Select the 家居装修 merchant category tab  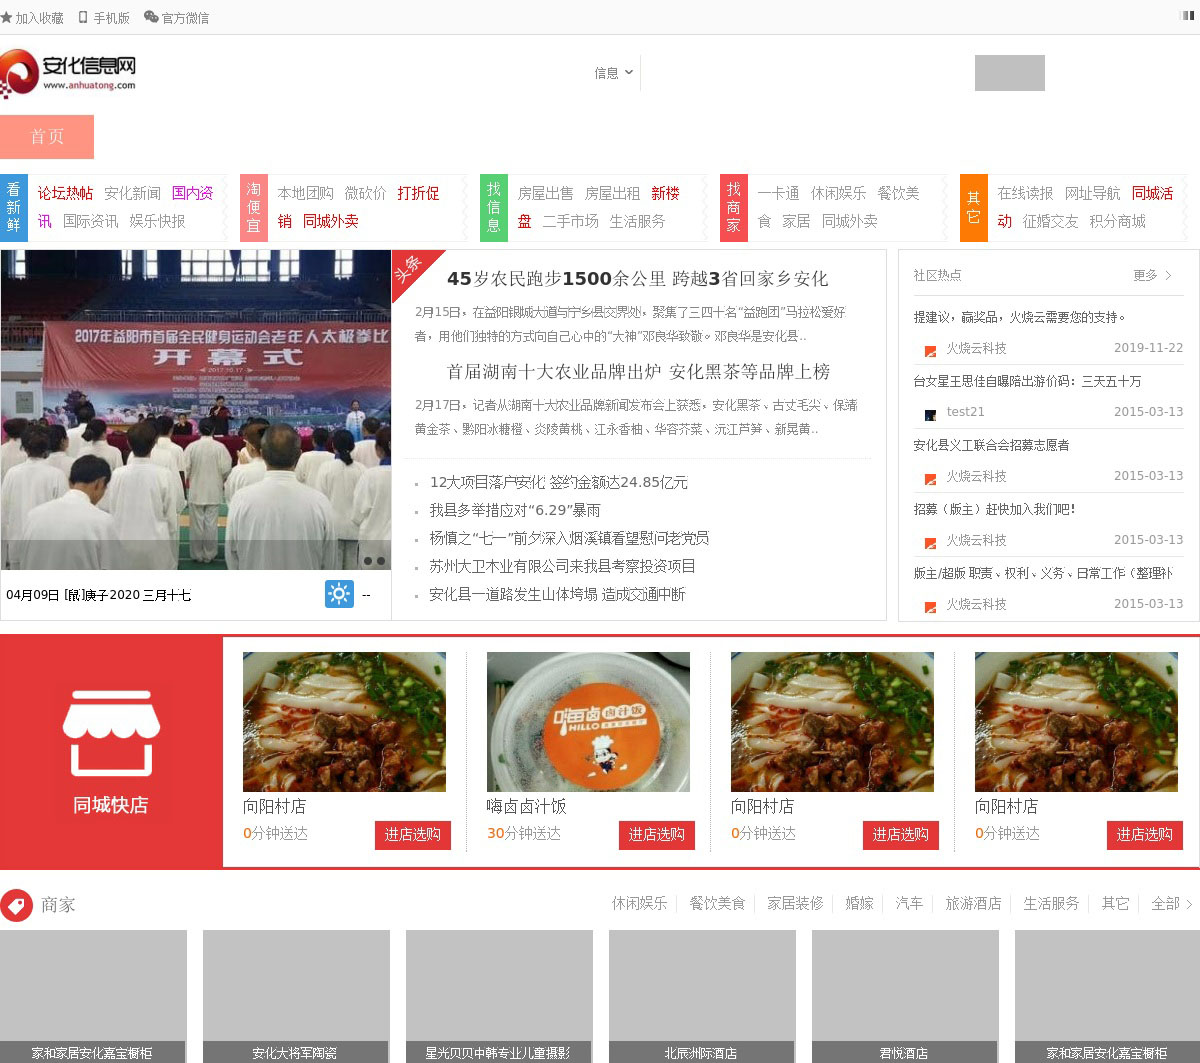pyautogui.click(x=795, y=903)
